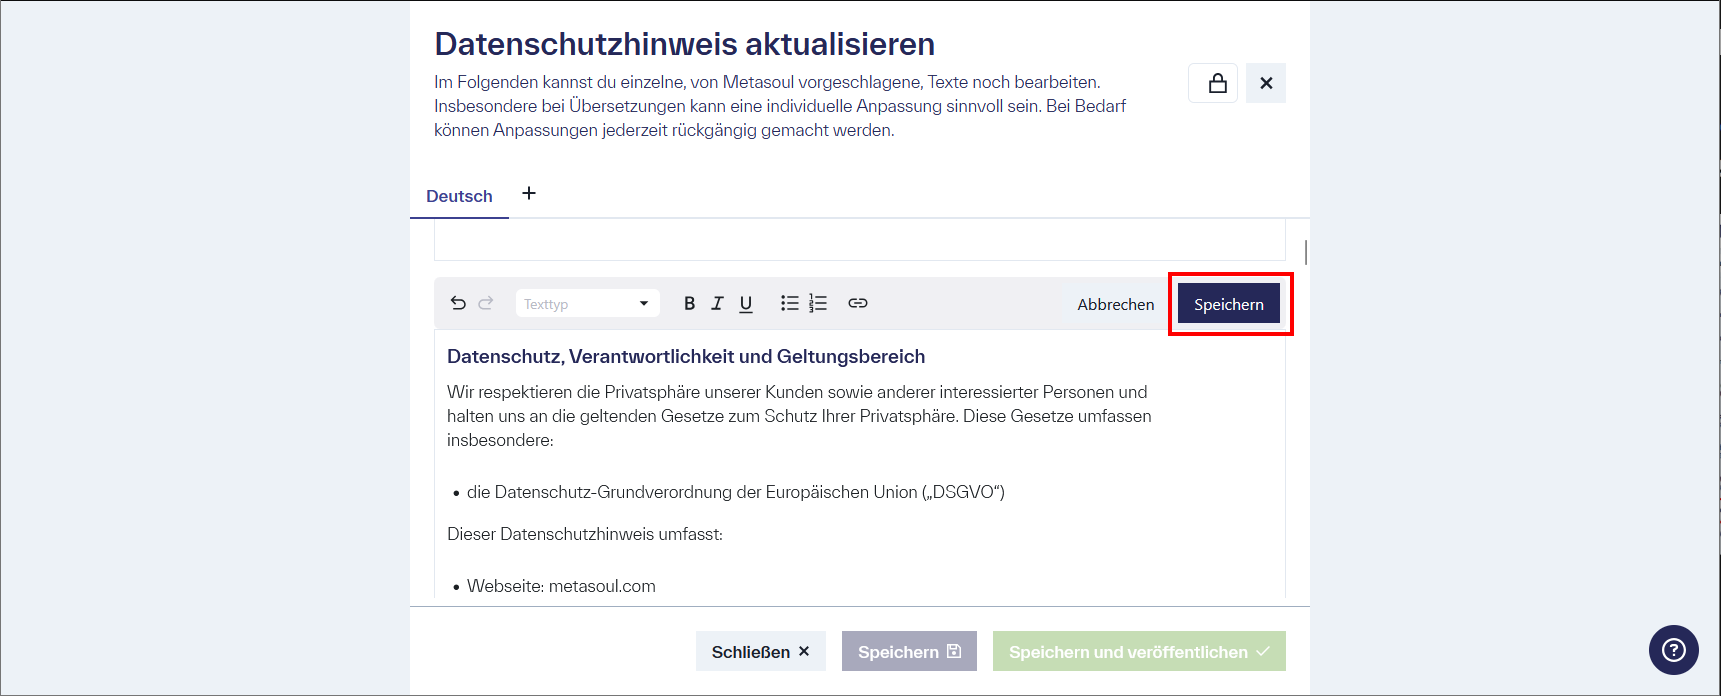Click the dialog scrollbar thumb
The width and height of the screenshot is (1721, 696).
pos(1306,252)
